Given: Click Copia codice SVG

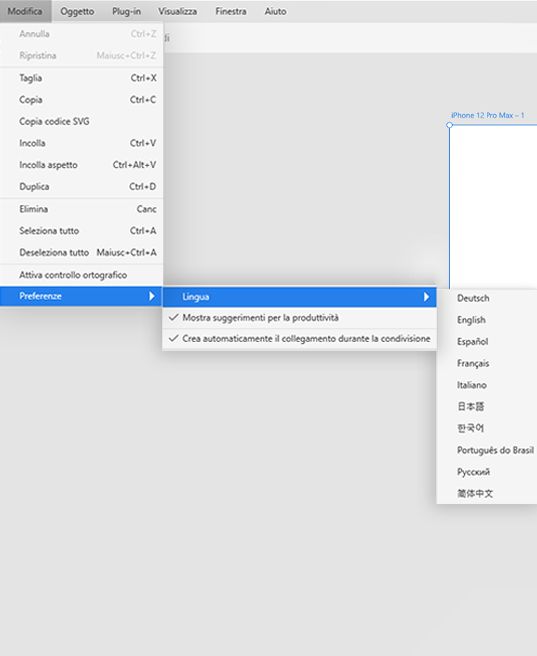Looking at the screenshot, I should [82, 121].
